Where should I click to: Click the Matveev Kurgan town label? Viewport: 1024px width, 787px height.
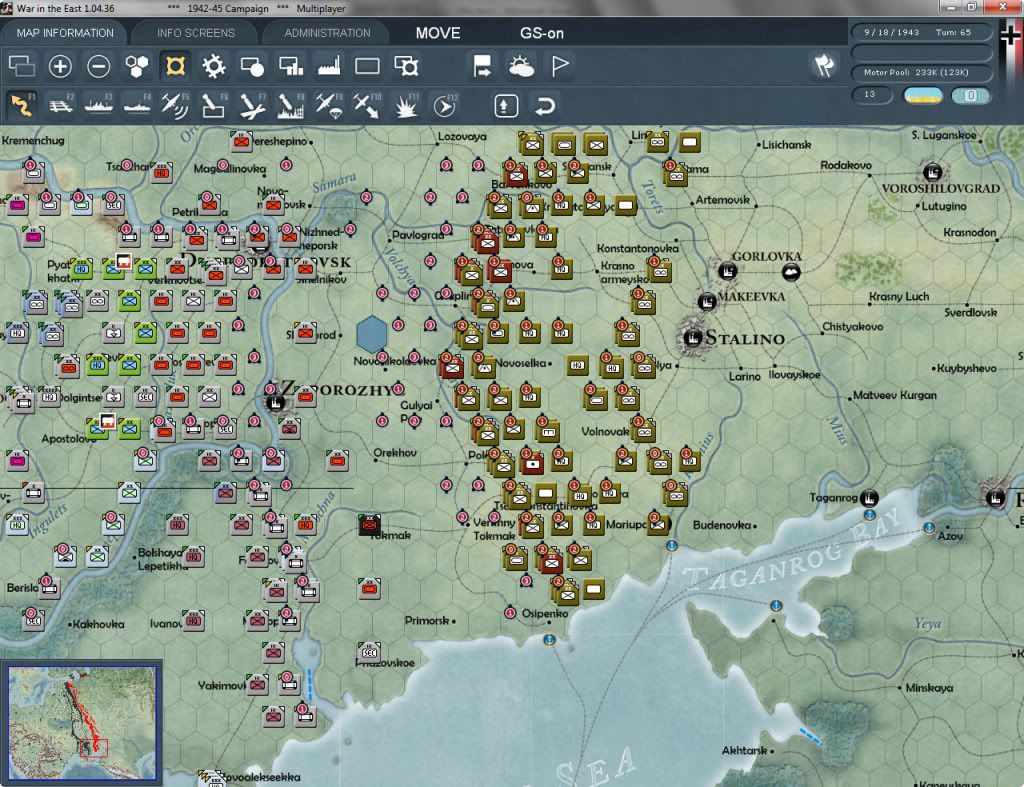tap(895, 395)
